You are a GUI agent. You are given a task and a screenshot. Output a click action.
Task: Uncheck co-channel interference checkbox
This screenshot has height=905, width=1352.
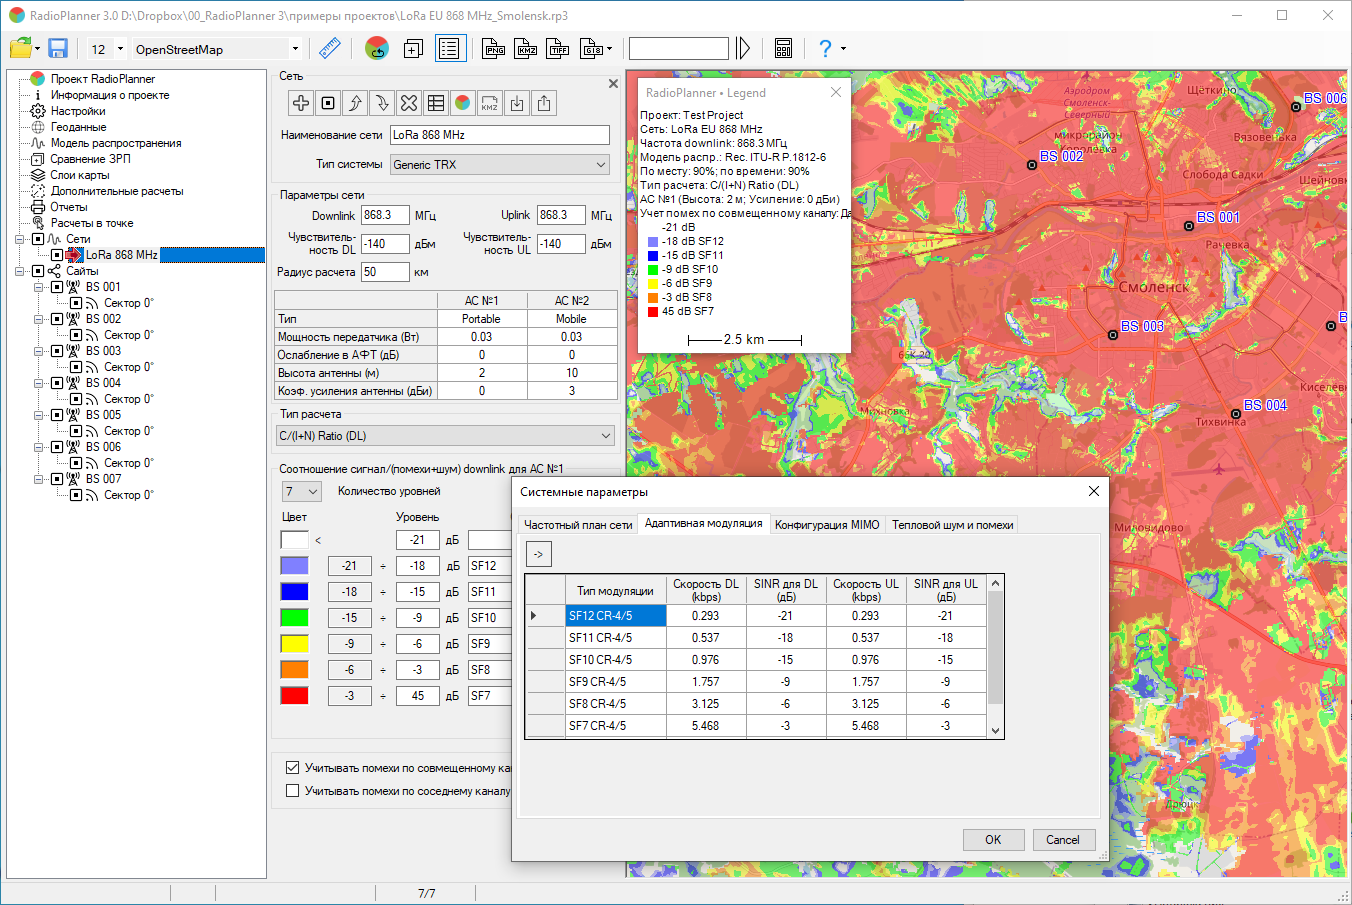click(293, 768)
